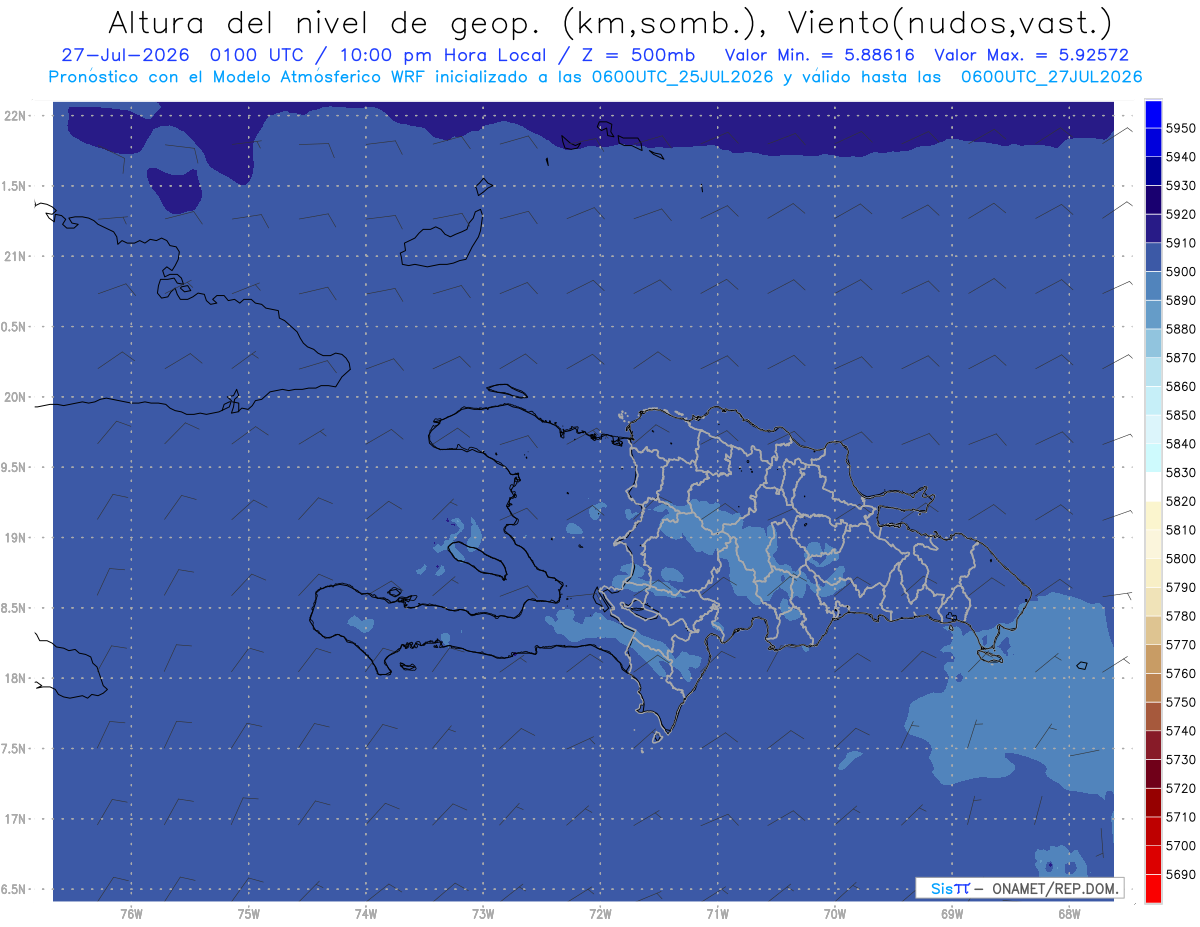
Task: Click the 21N latitude label
Action: [x=17, y=256]
